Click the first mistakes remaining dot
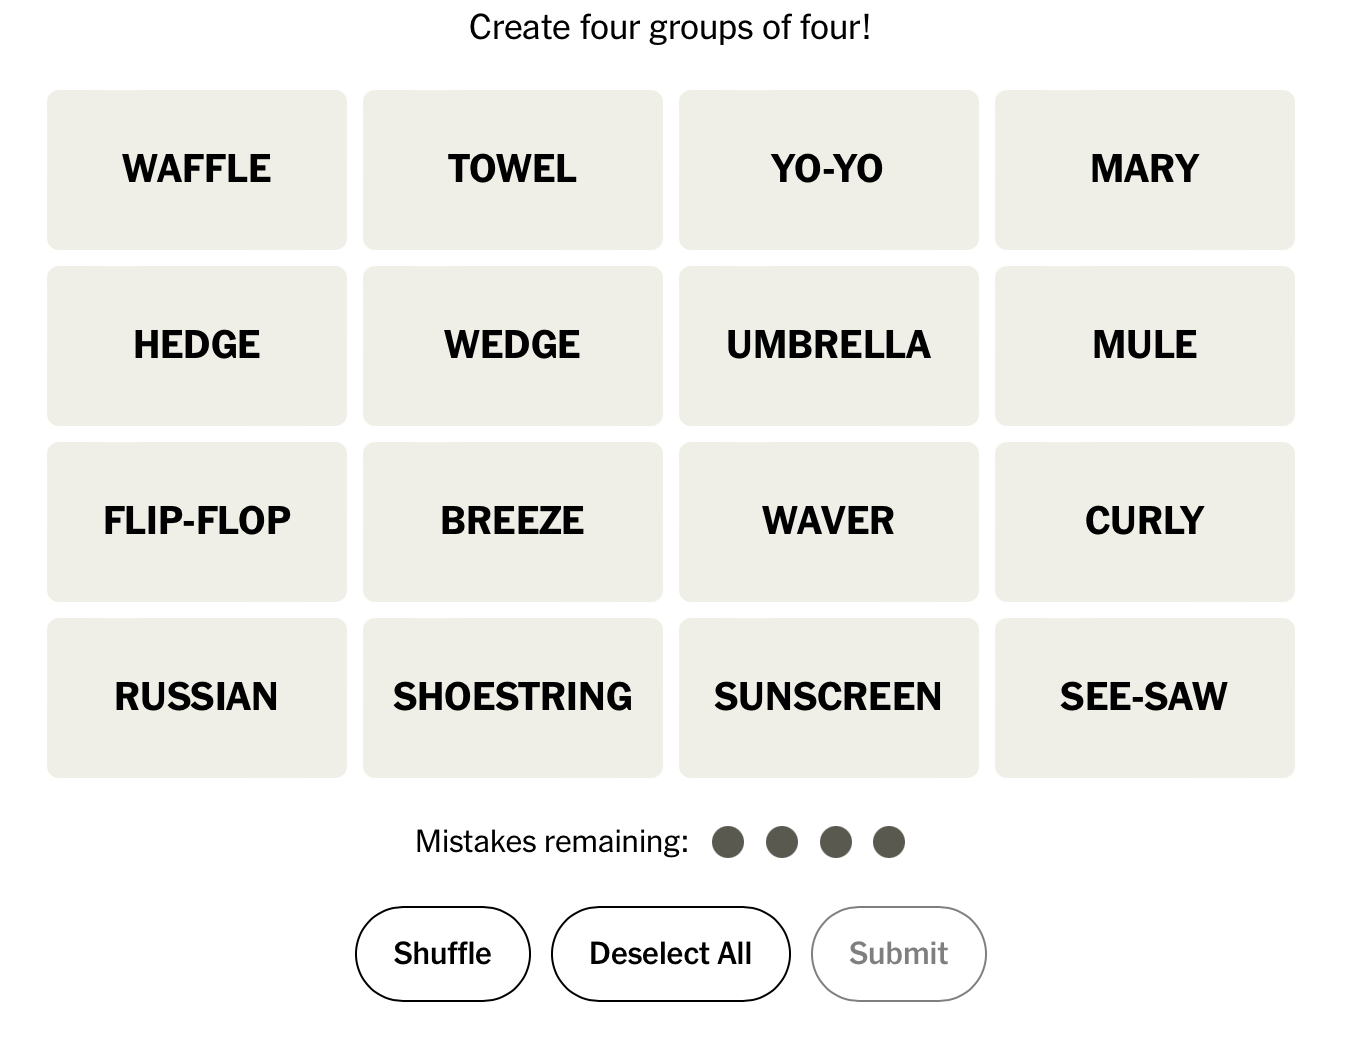The height and width of the screenshot is (1038, 1346). 728,842
